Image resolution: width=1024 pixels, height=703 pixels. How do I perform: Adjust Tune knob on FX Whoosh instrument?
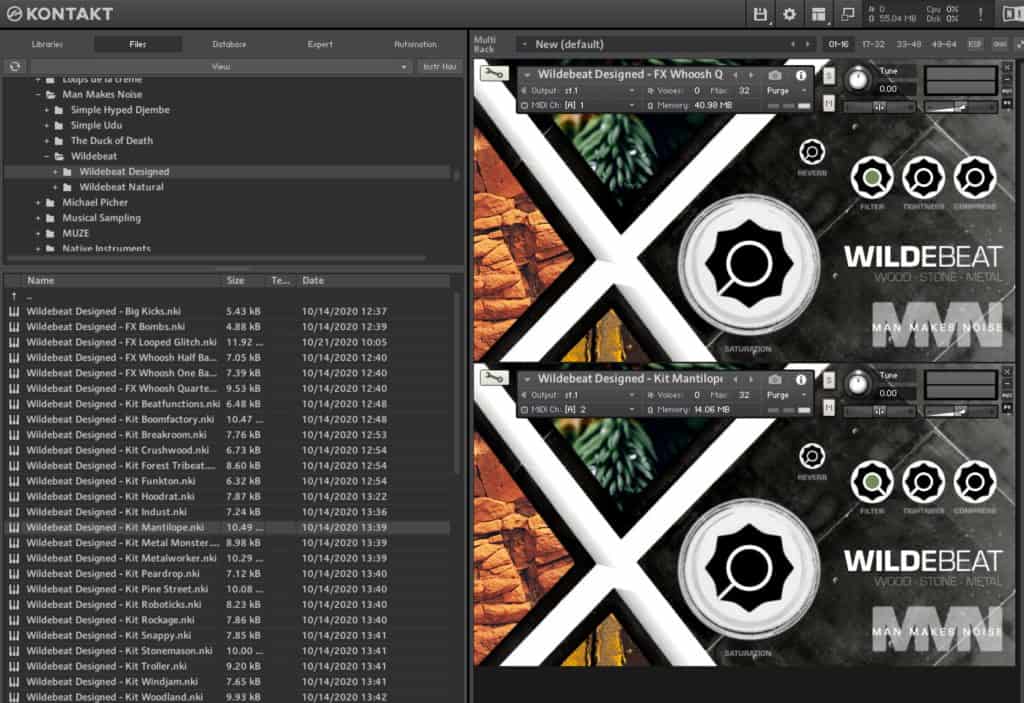[x=858, y=79]
